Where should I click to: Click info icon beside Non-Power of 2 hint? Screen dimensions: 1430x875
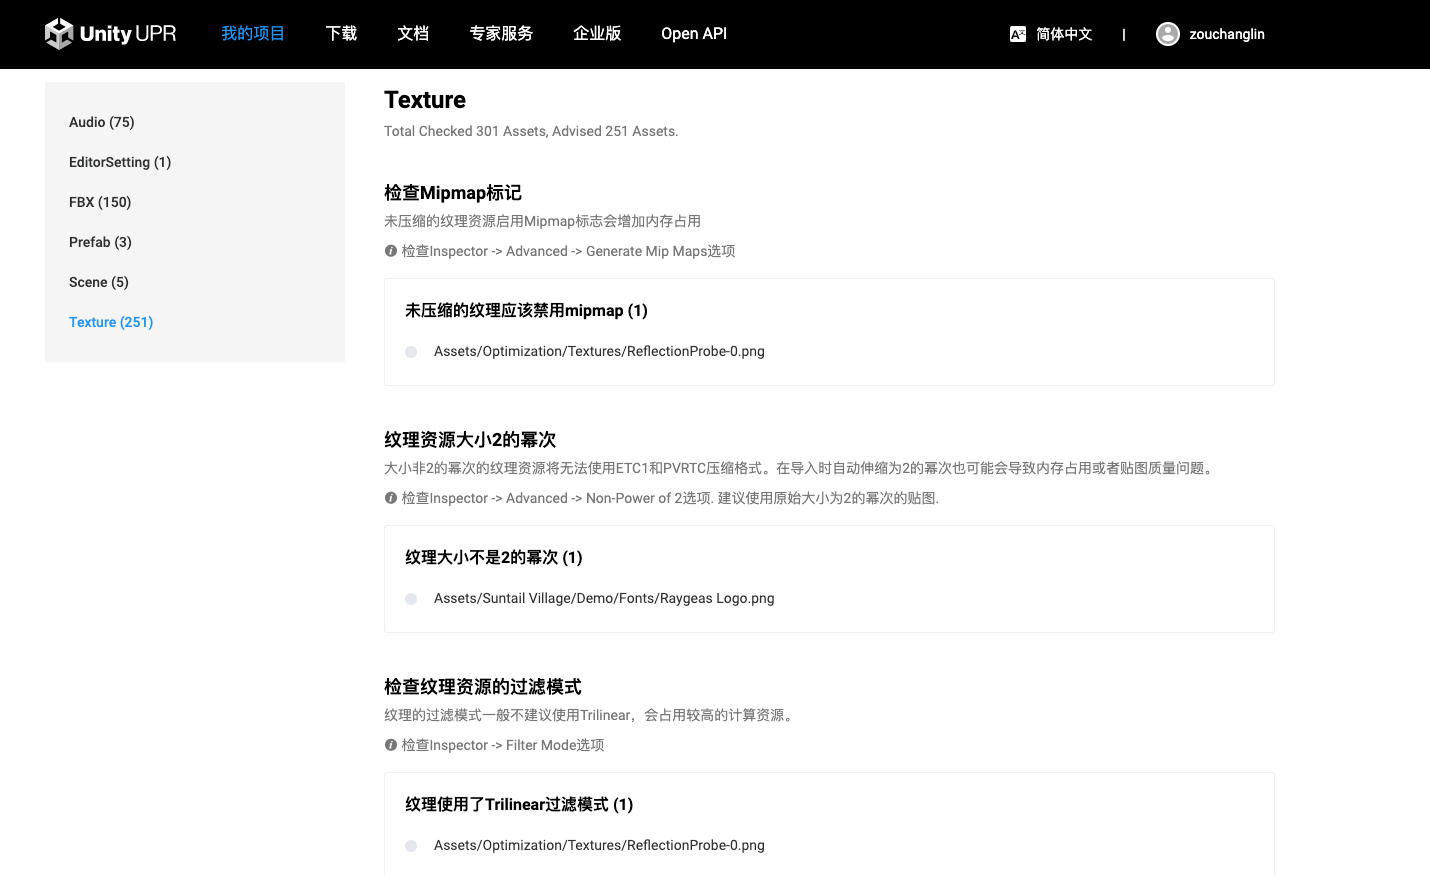391,498
